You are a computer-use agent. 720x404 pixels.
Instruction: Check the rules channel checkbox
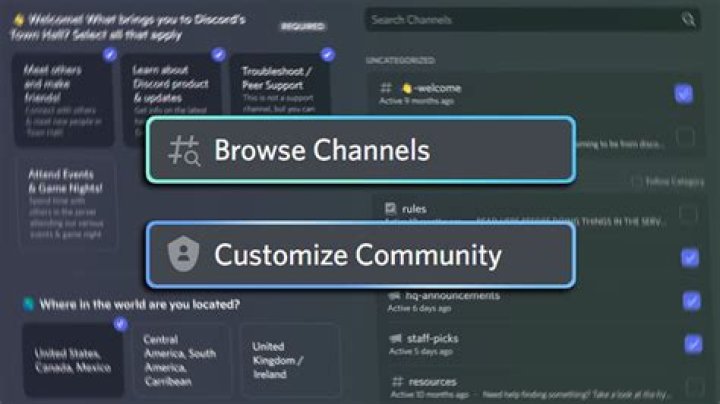(x=688, y=214)
